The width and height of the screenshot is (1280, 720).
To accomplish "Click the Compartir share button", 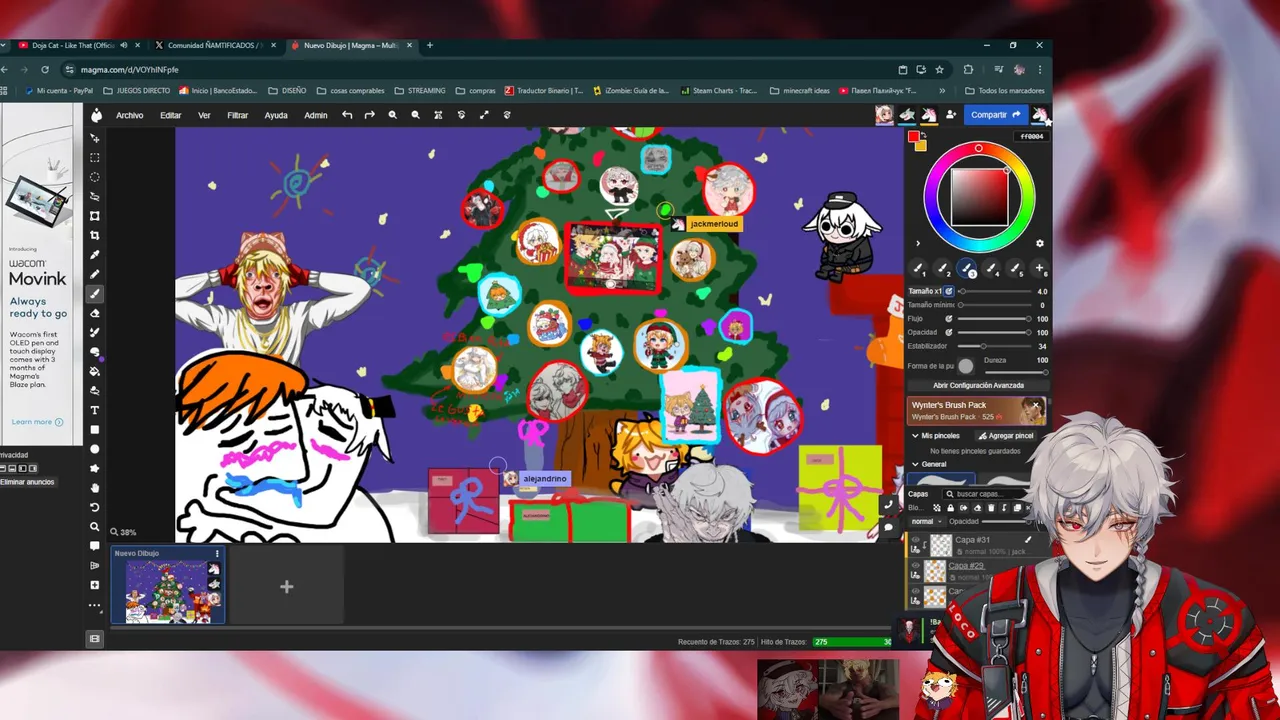I will click(996, 115).
